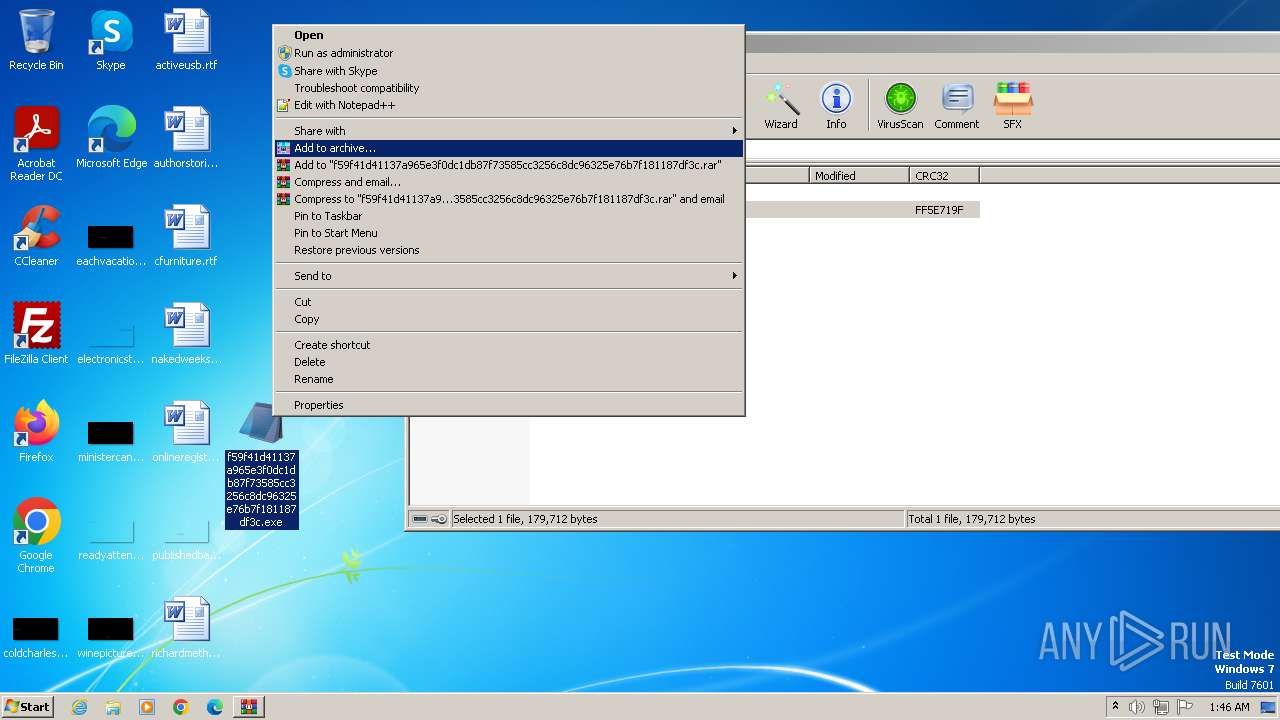Click status bar total file text

(972, 519)
